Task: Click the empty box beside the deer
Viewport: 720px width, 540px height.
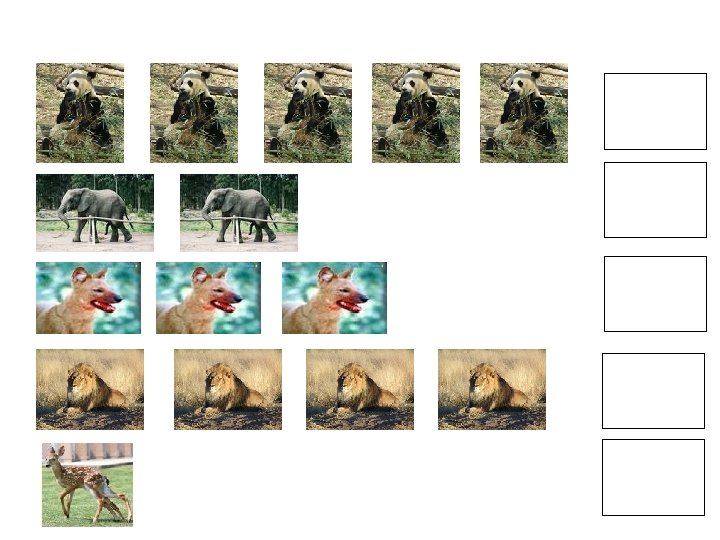Action: [x=653, y=478]
